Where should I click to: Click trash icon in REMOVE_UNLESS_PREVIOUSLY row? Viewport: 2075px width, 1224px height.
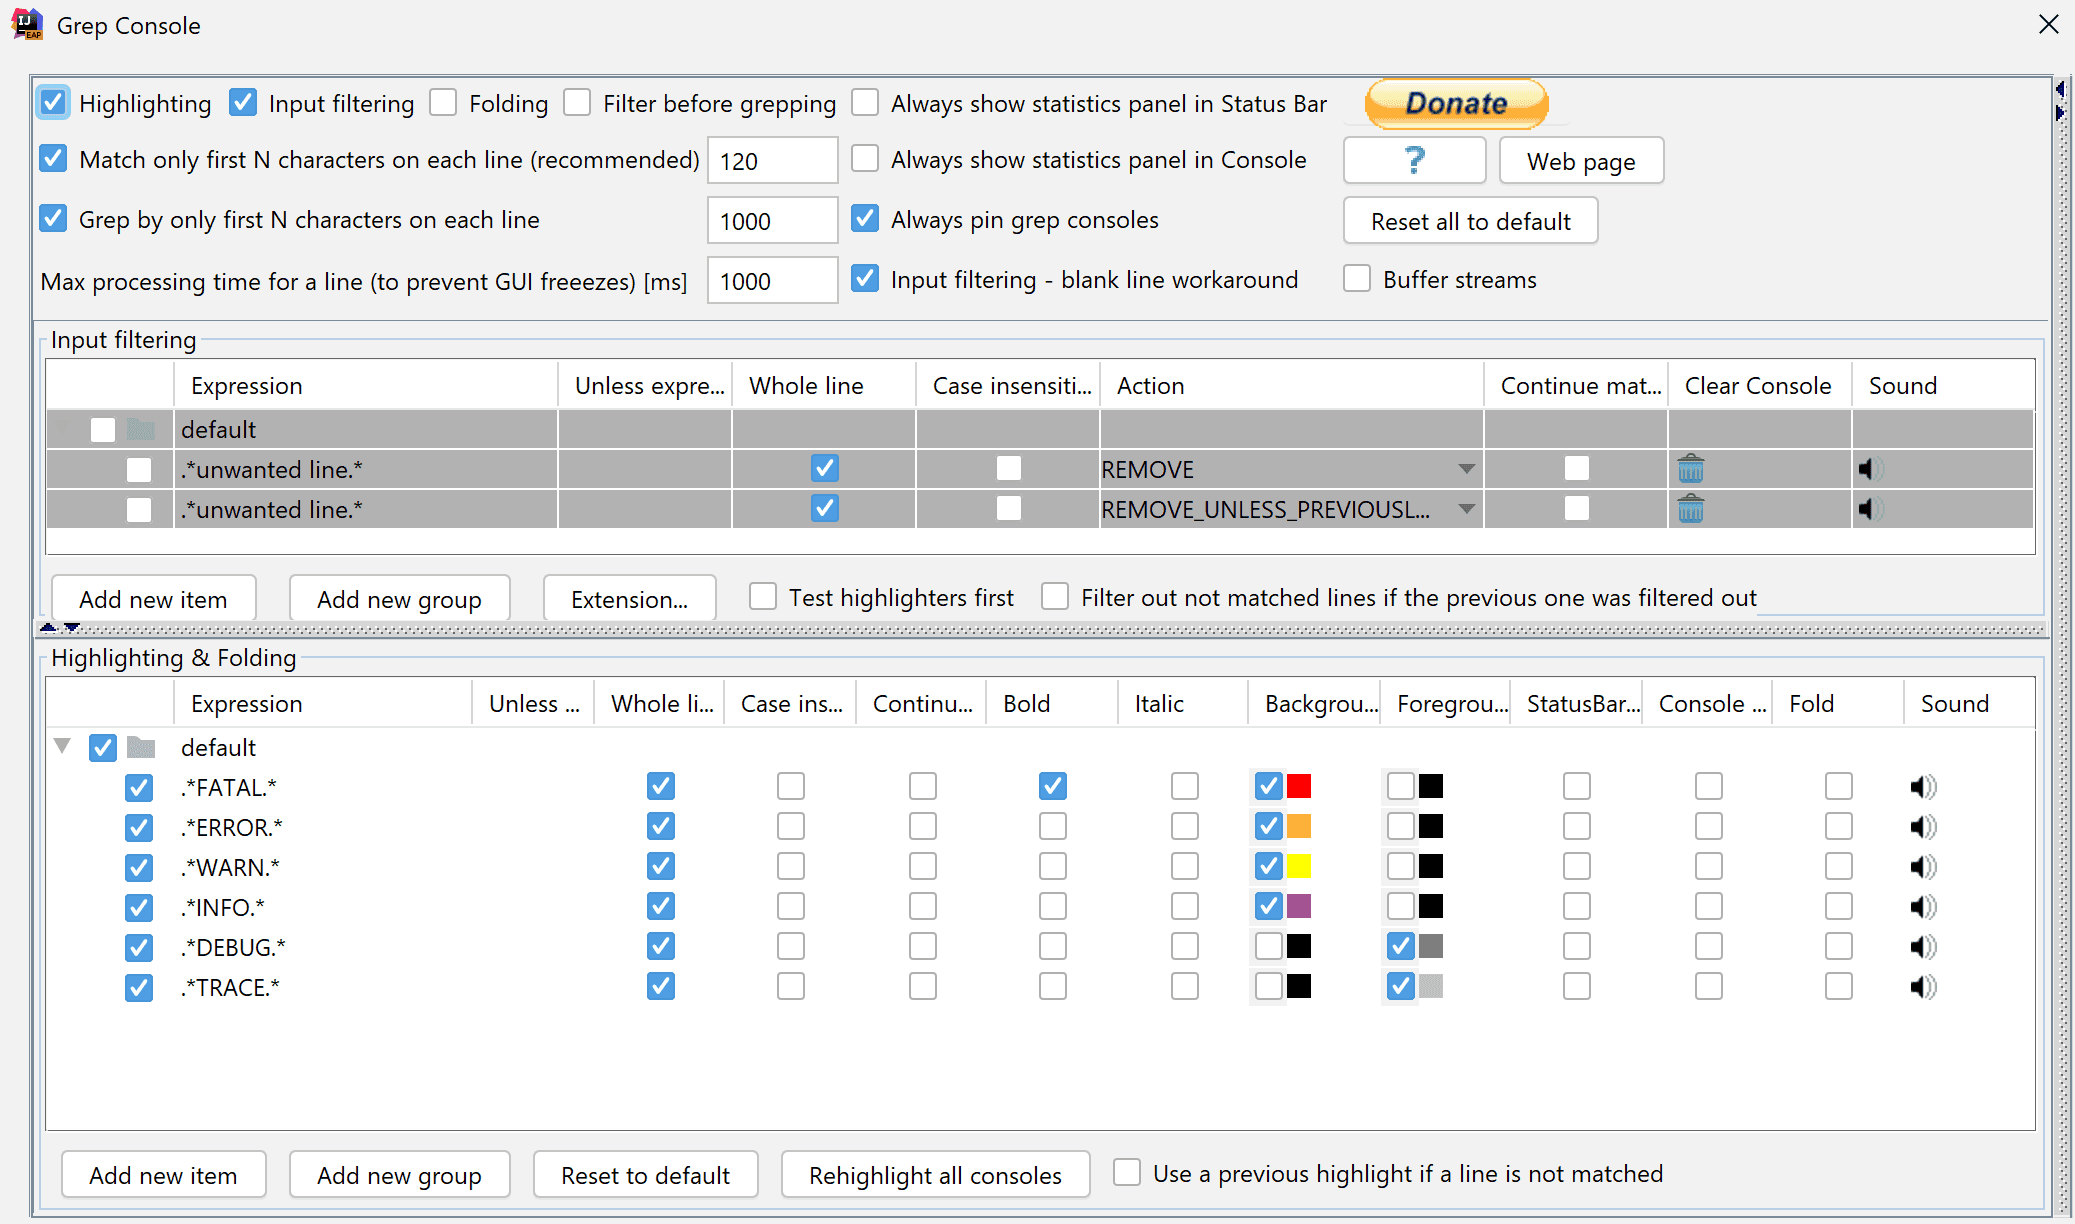click(1690, 509)
